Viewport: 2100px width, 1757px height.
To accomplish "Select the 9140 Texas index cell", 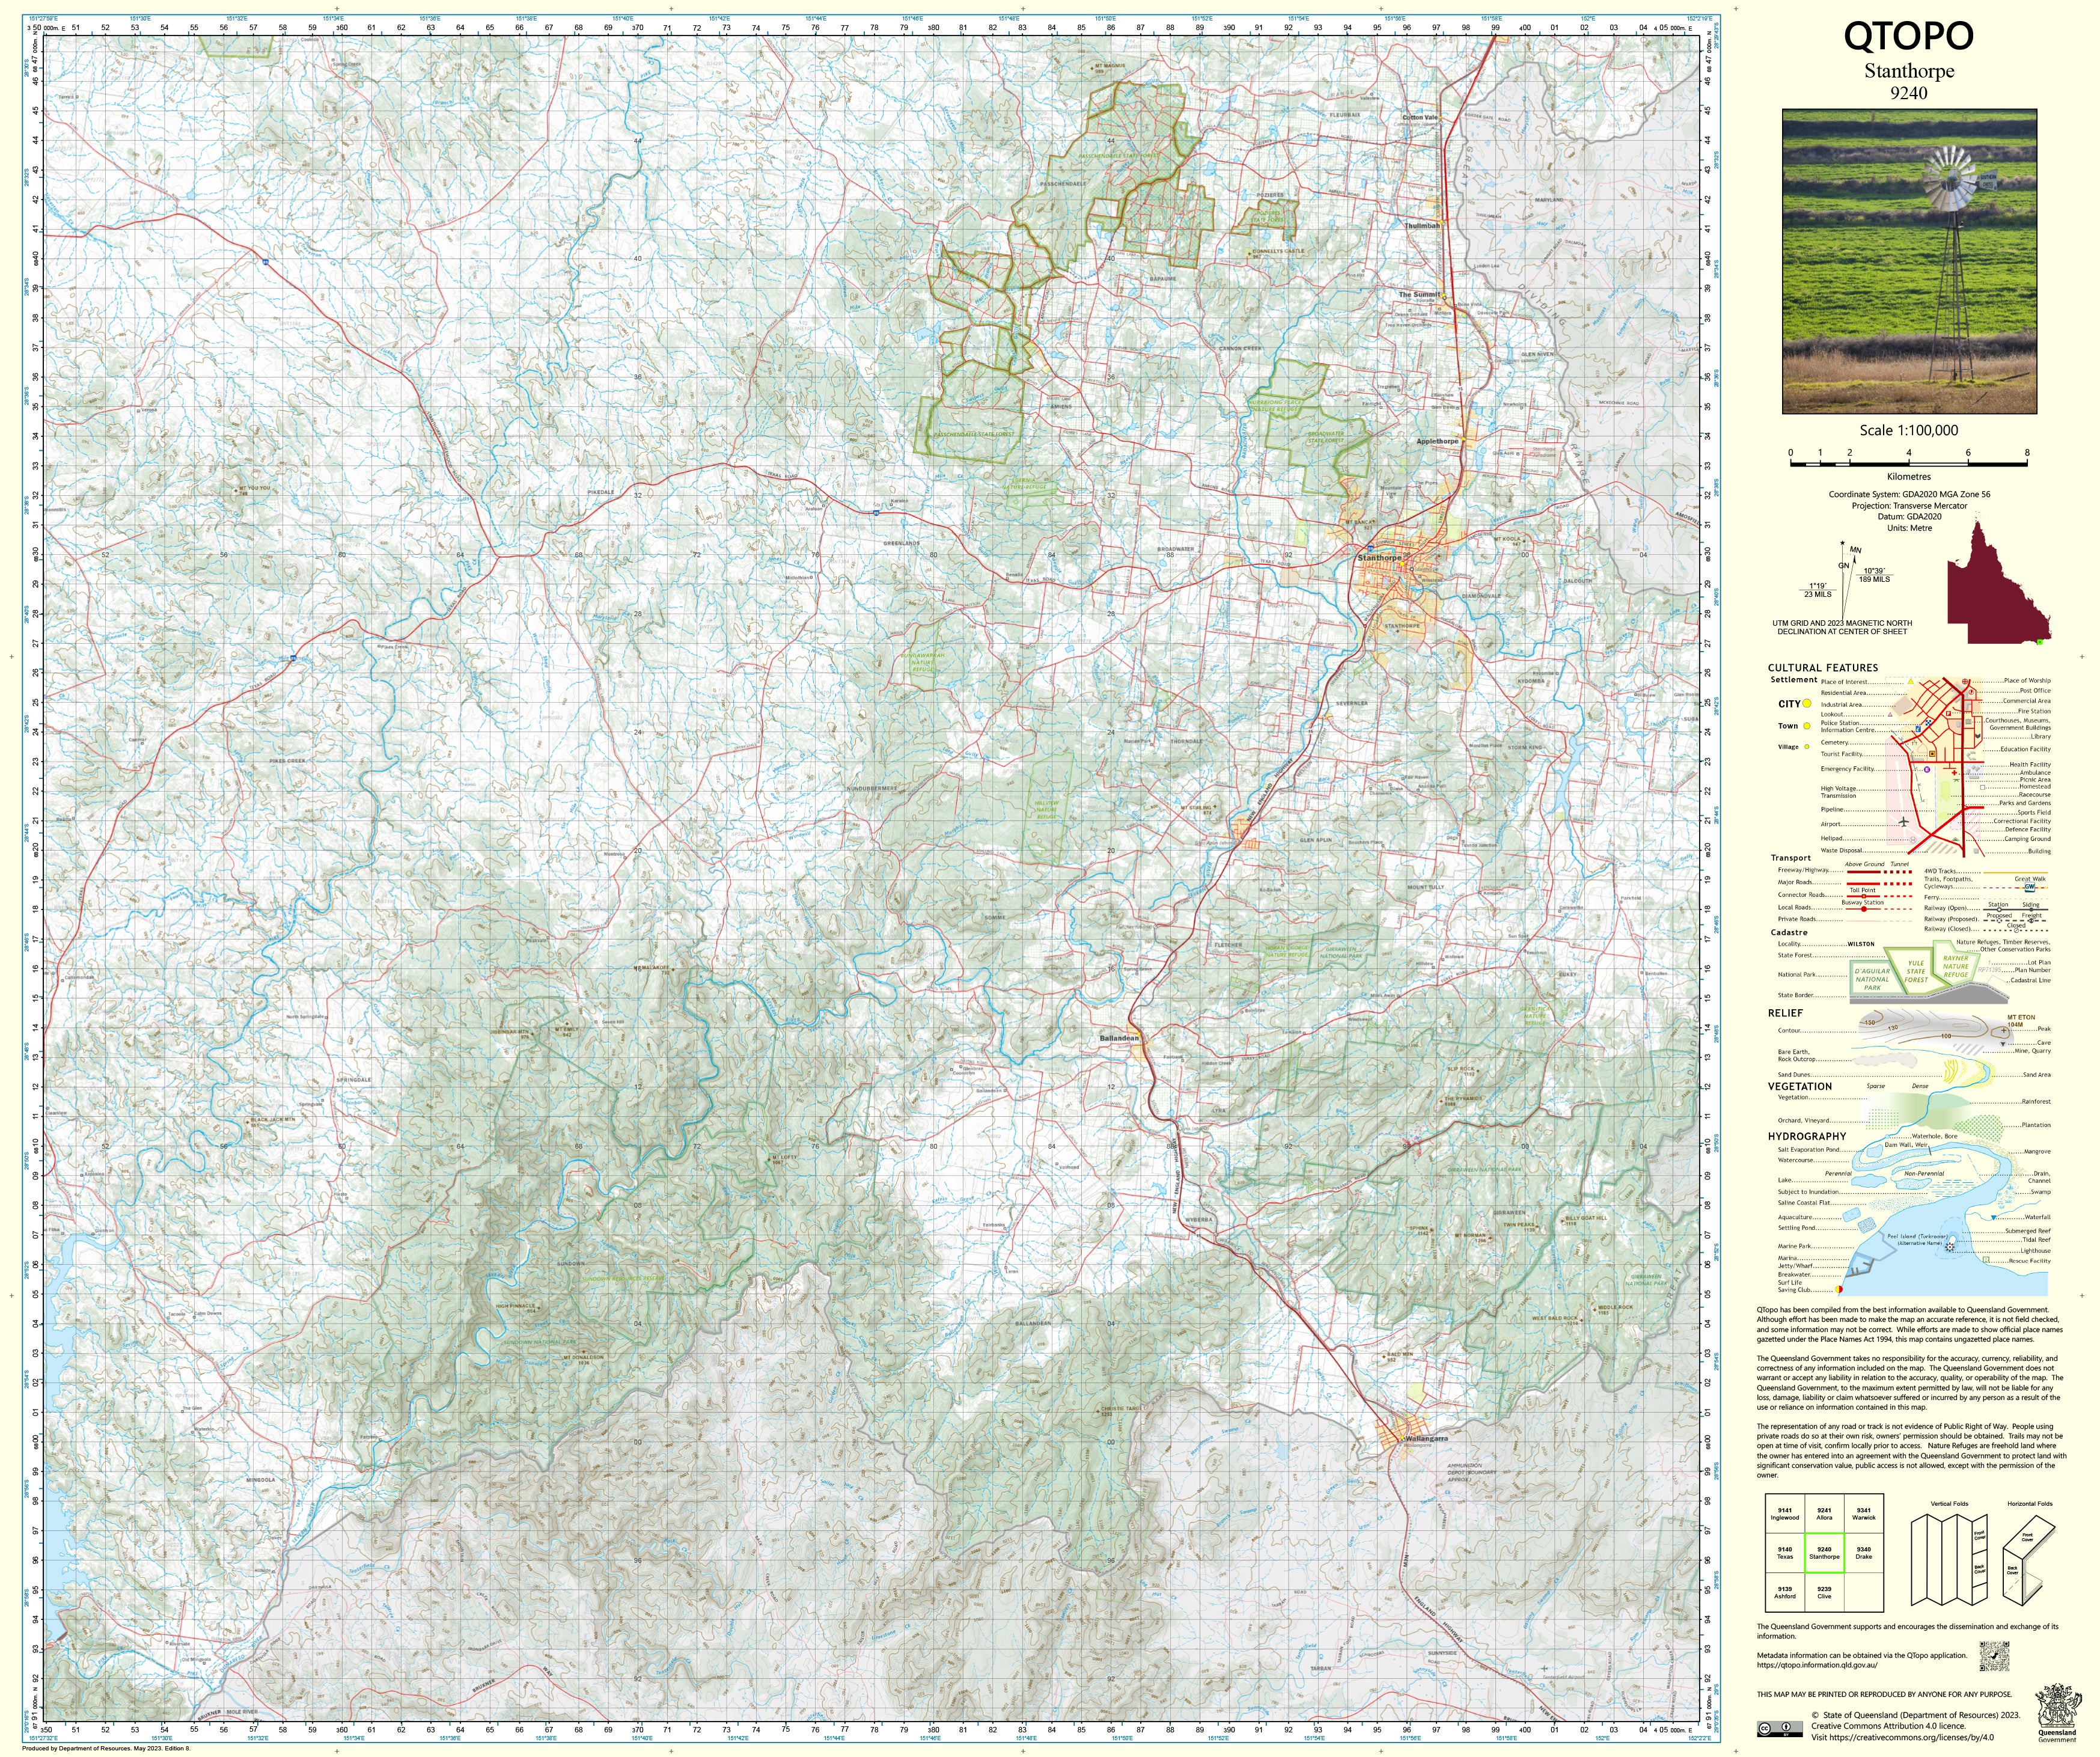I will tap(1785, 1553).
